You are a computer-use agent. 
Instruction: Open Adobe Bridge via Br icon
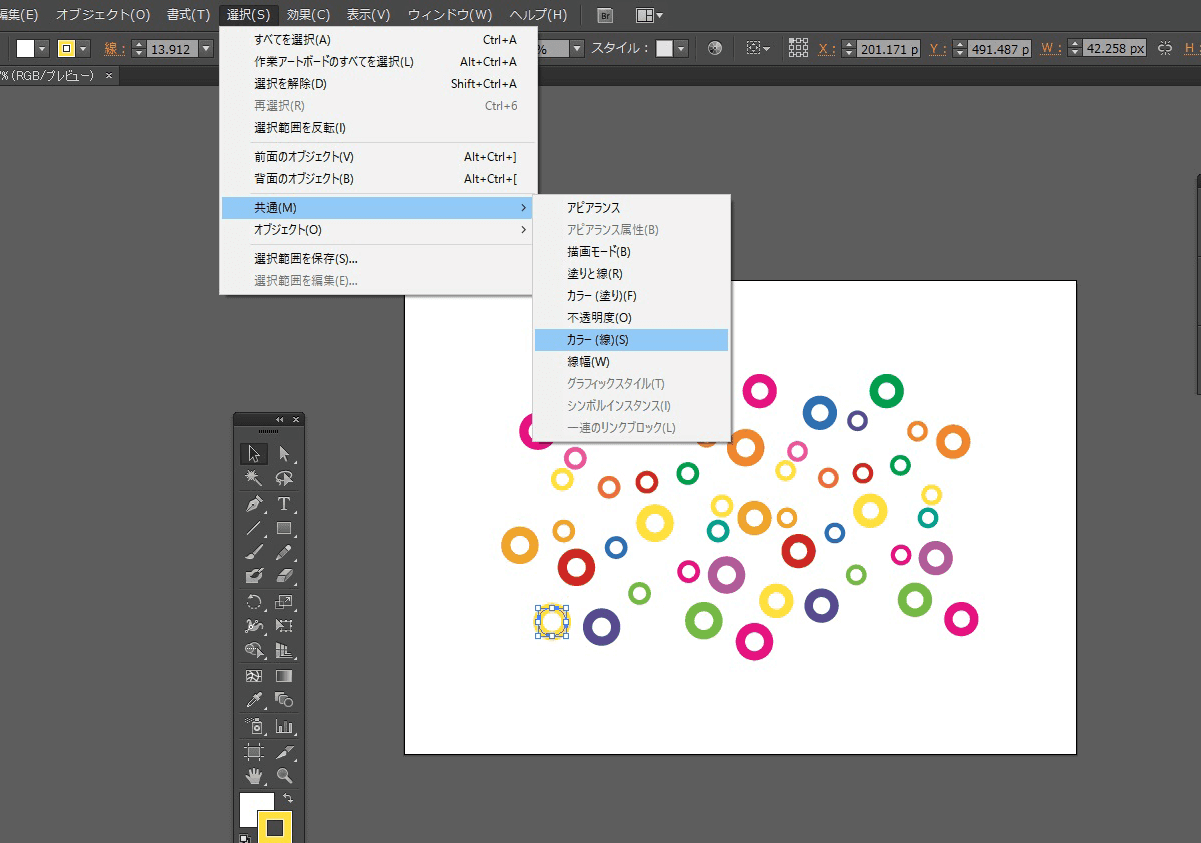[604, 15]
